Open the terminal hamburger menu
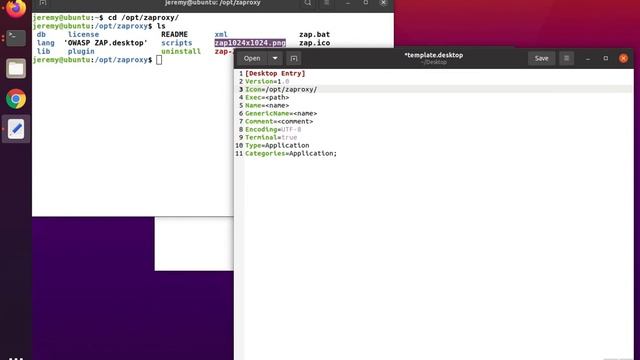This screenshot has width=640, height=360. point(327,3)
